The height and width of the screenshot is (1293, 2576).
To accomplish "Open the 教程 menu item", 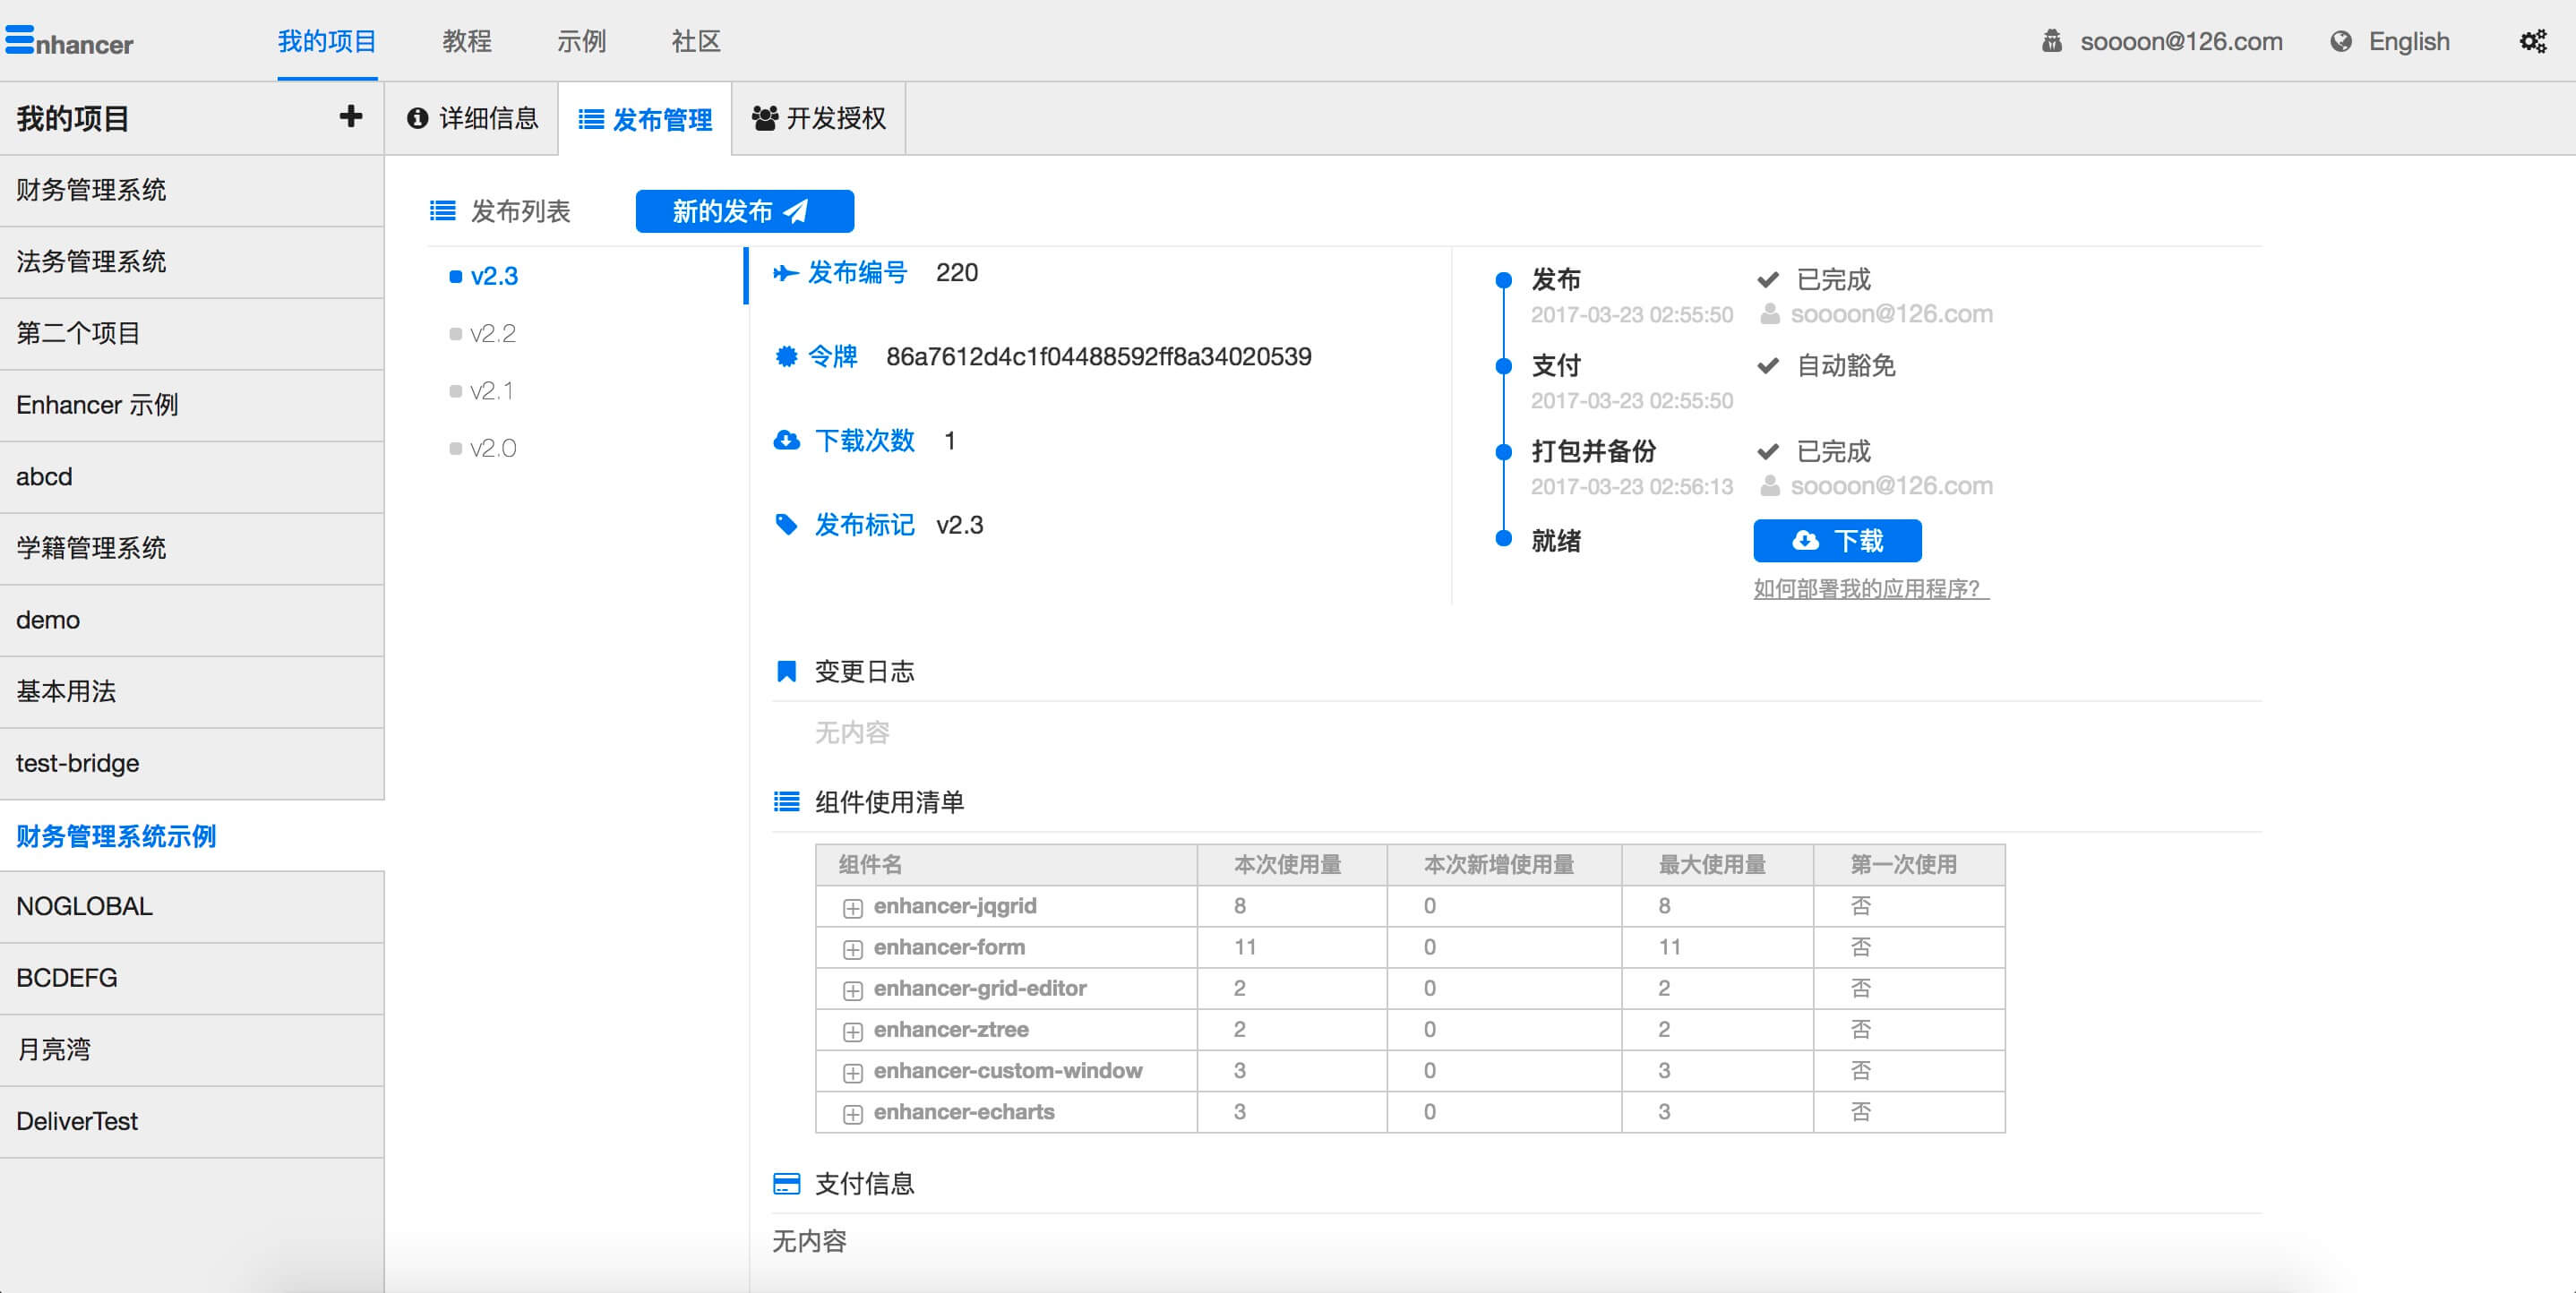I will tap(467, 41).
